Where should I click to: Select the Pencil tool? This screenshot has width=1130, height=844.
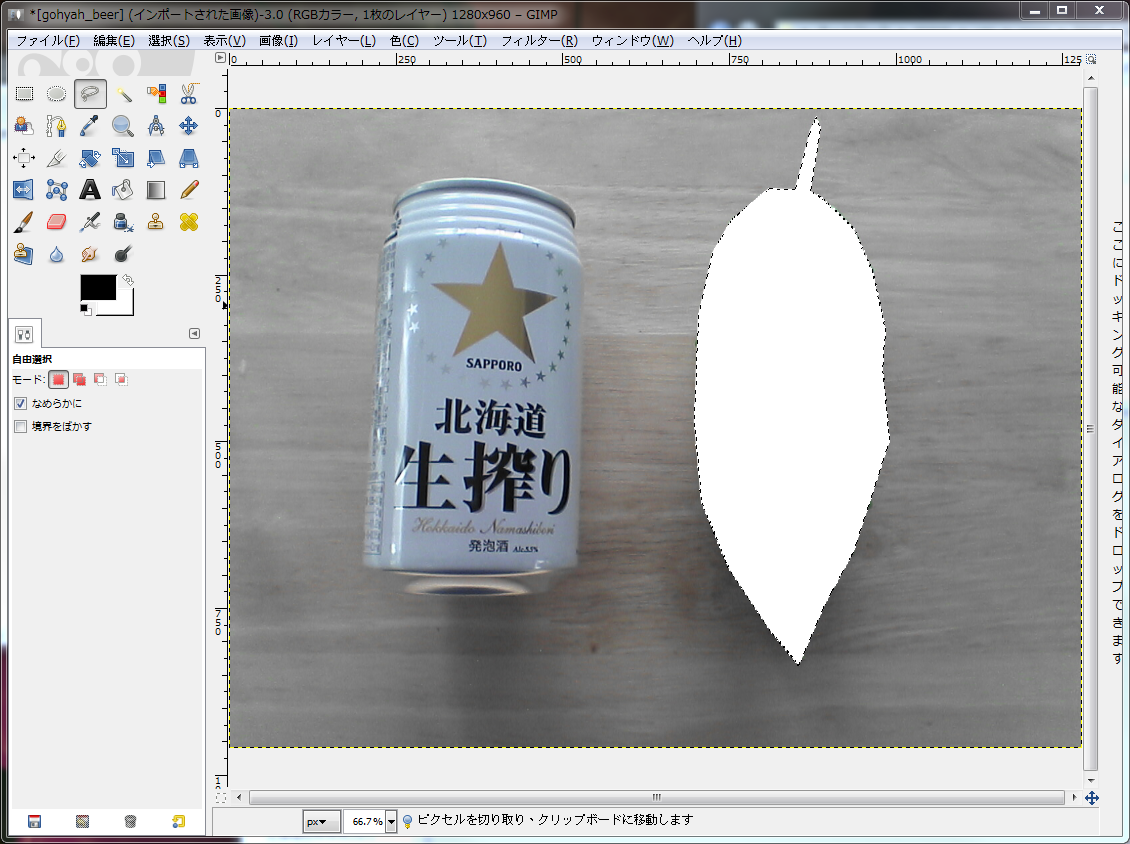189,190
